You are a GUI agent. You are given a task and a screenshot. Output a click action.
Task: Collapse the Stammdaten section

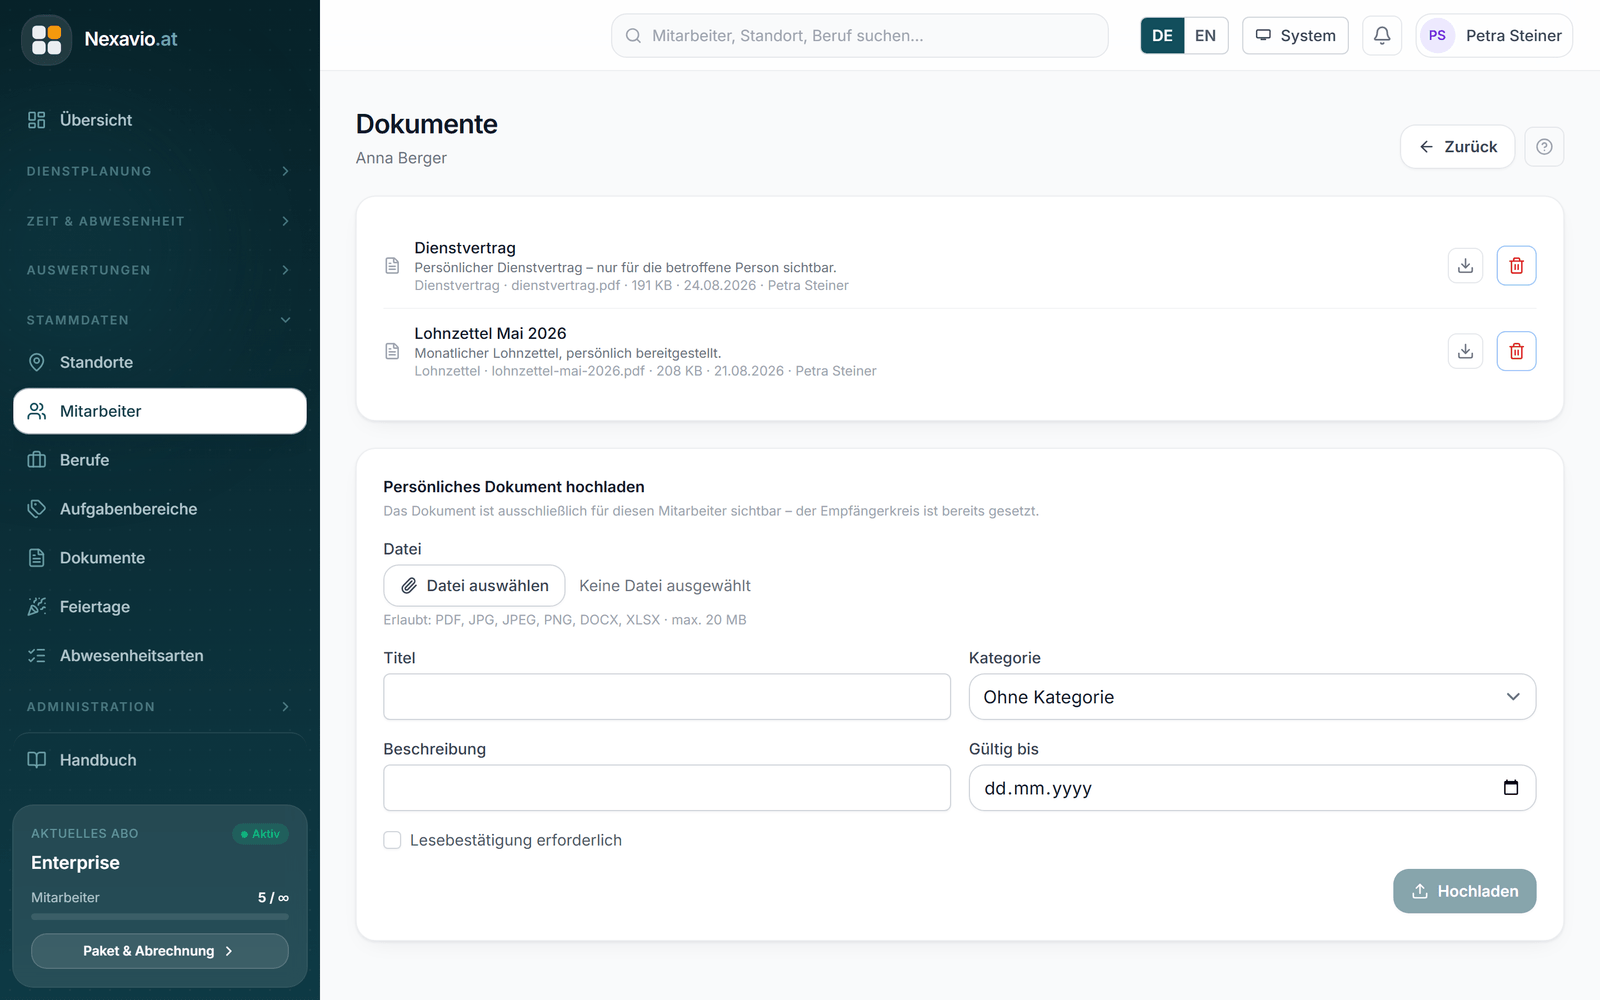[x=160, y=320]
